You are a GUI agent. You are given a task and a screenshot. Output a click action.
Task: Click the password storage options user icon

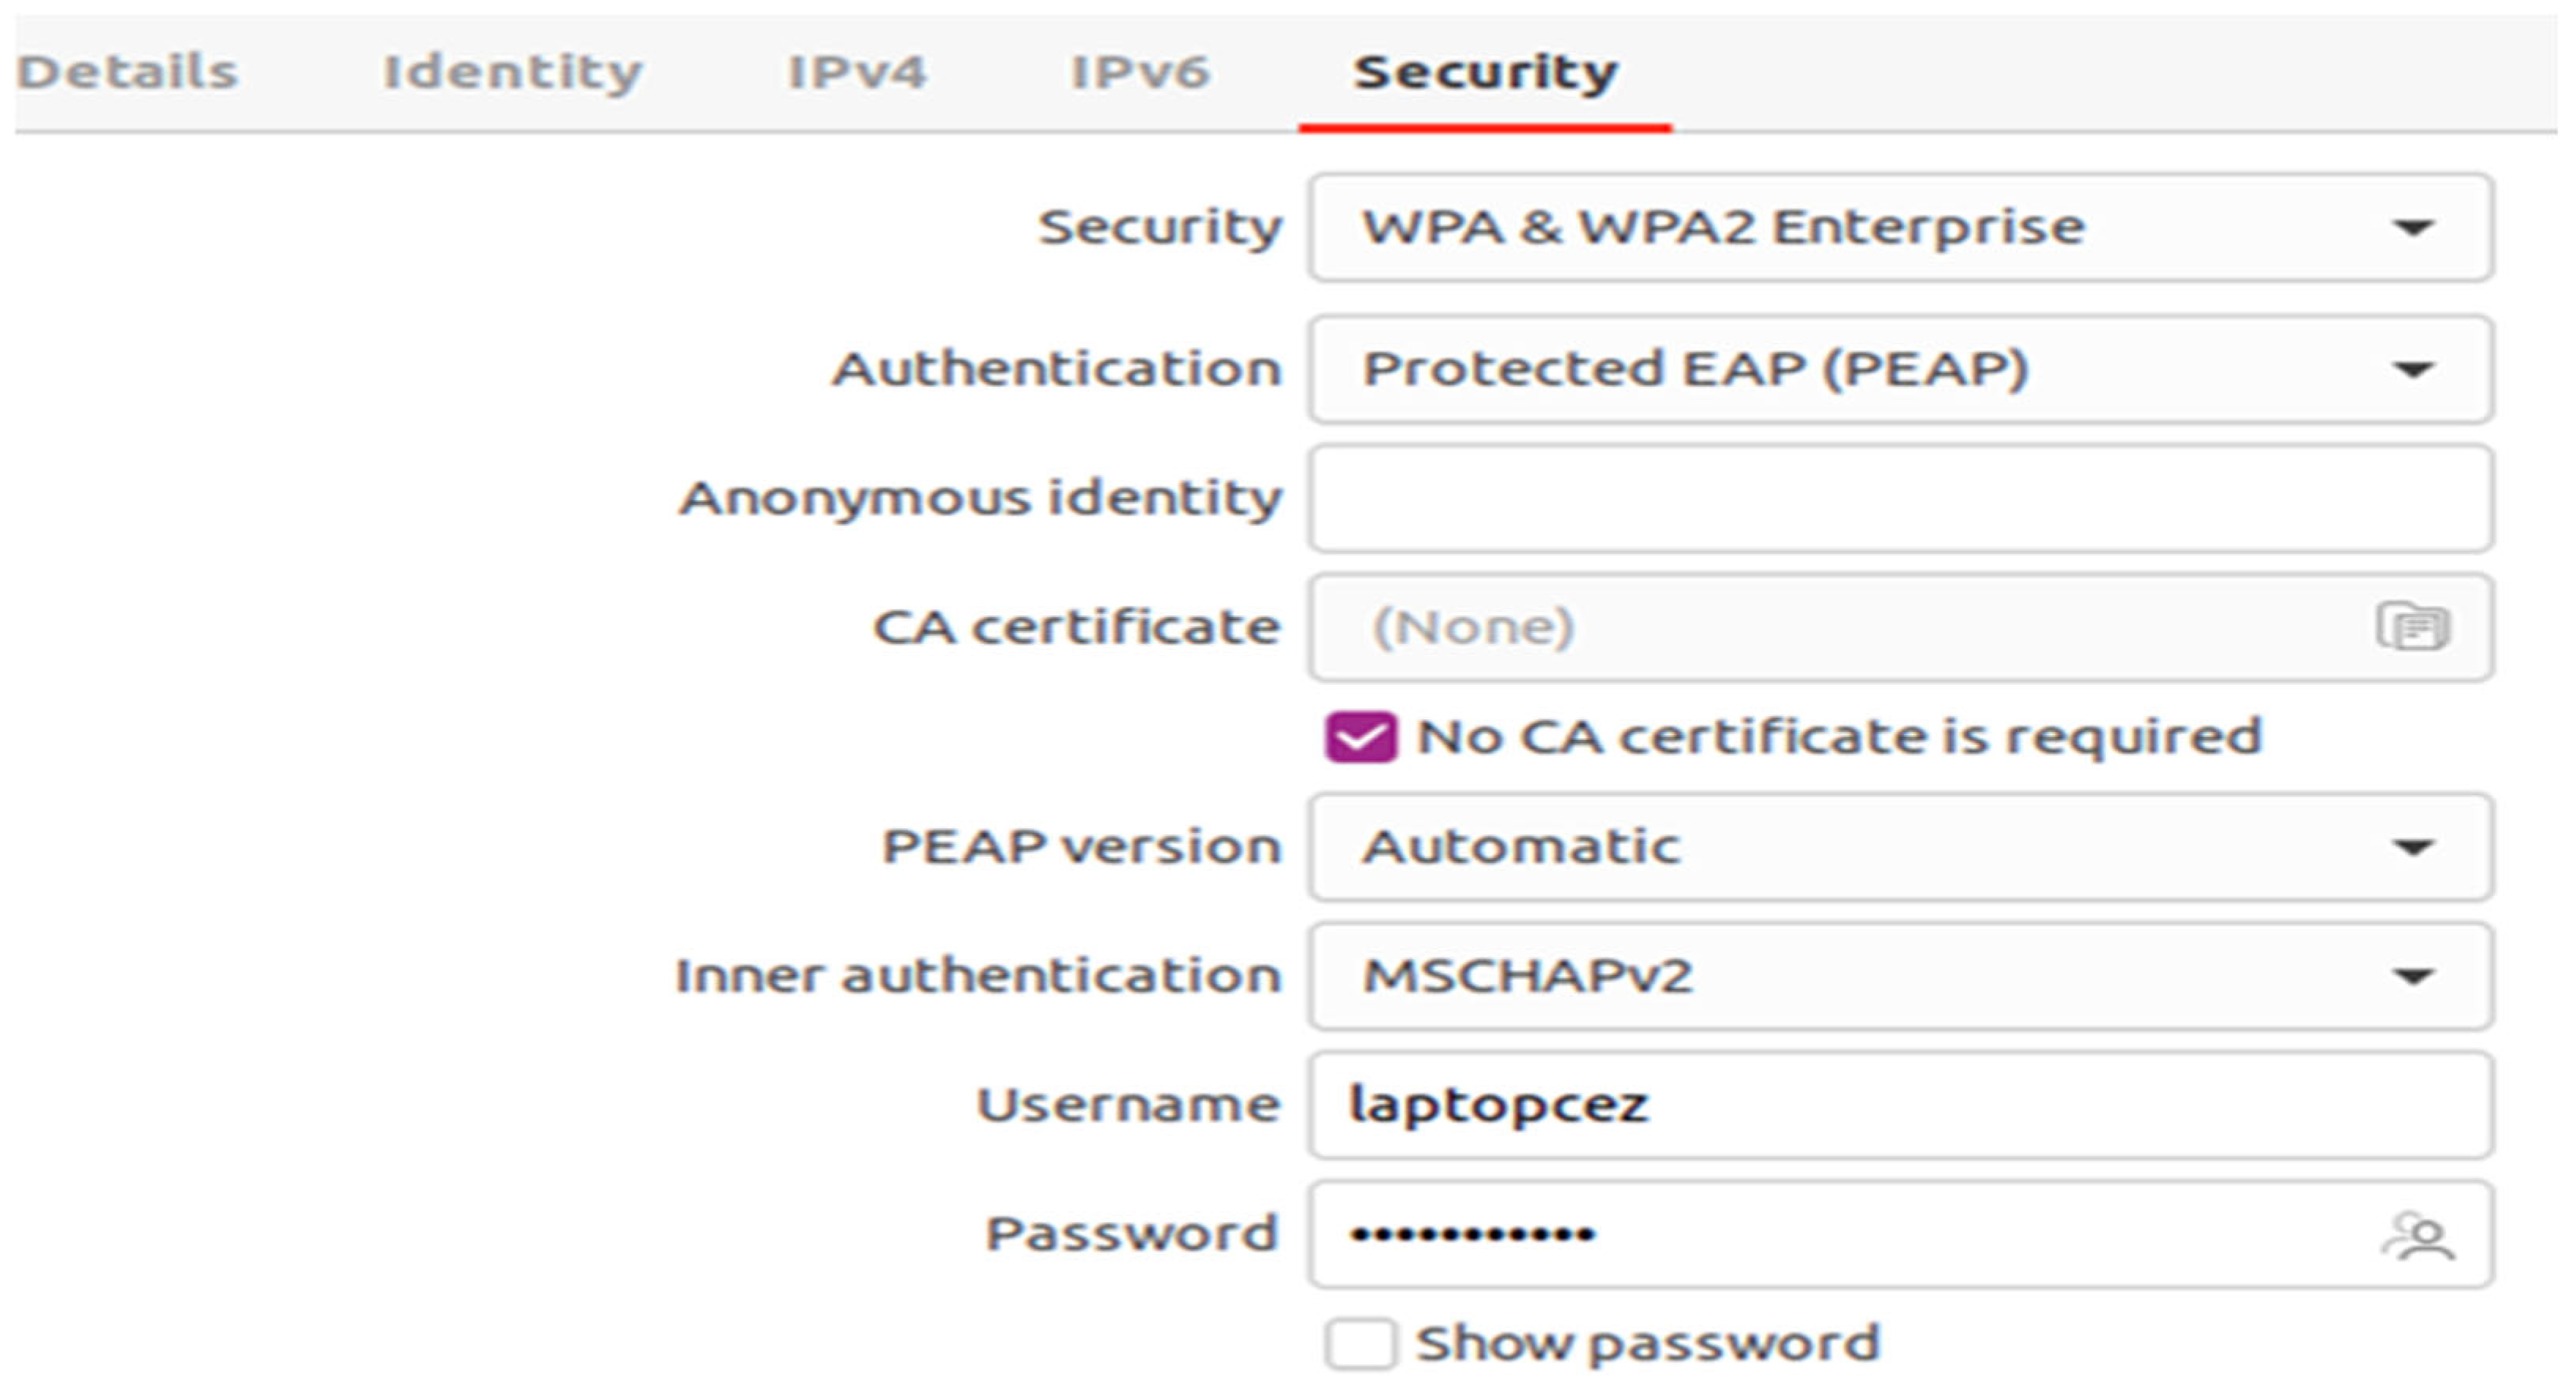2418,1236
